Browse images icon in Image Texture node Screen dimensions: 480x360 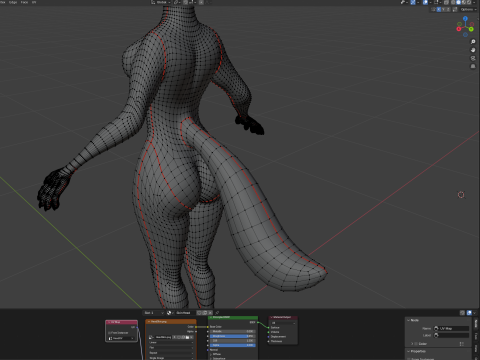pyautogui.click(x=151, y=337)
